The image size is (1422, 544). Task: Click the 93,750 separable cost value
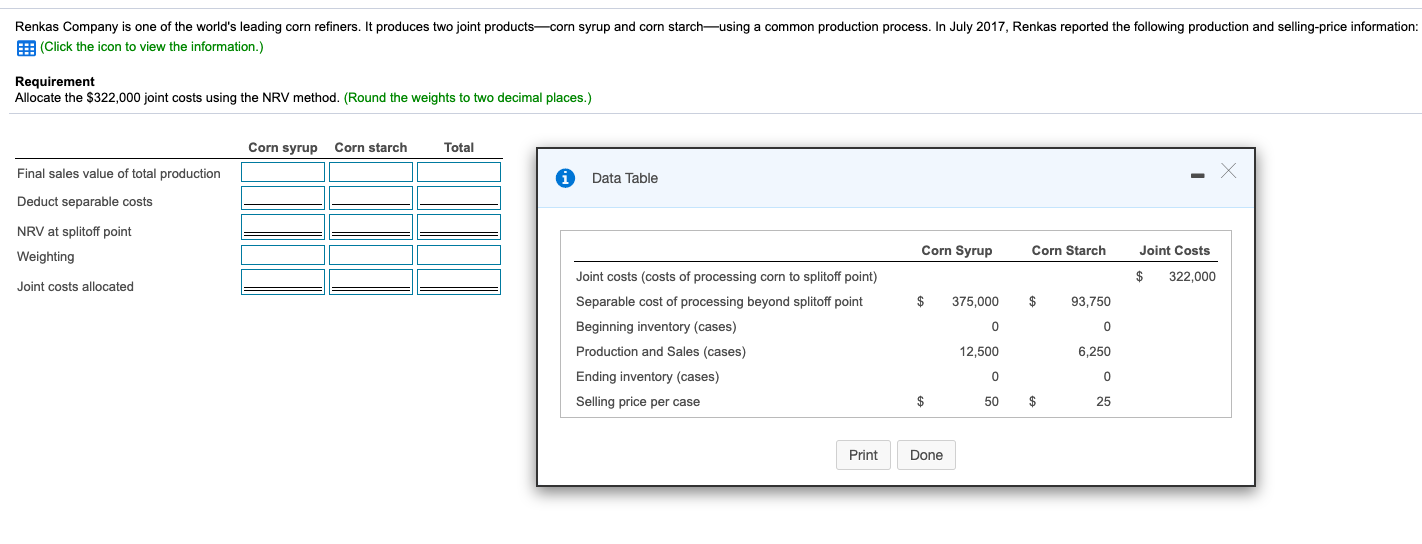1090,301
